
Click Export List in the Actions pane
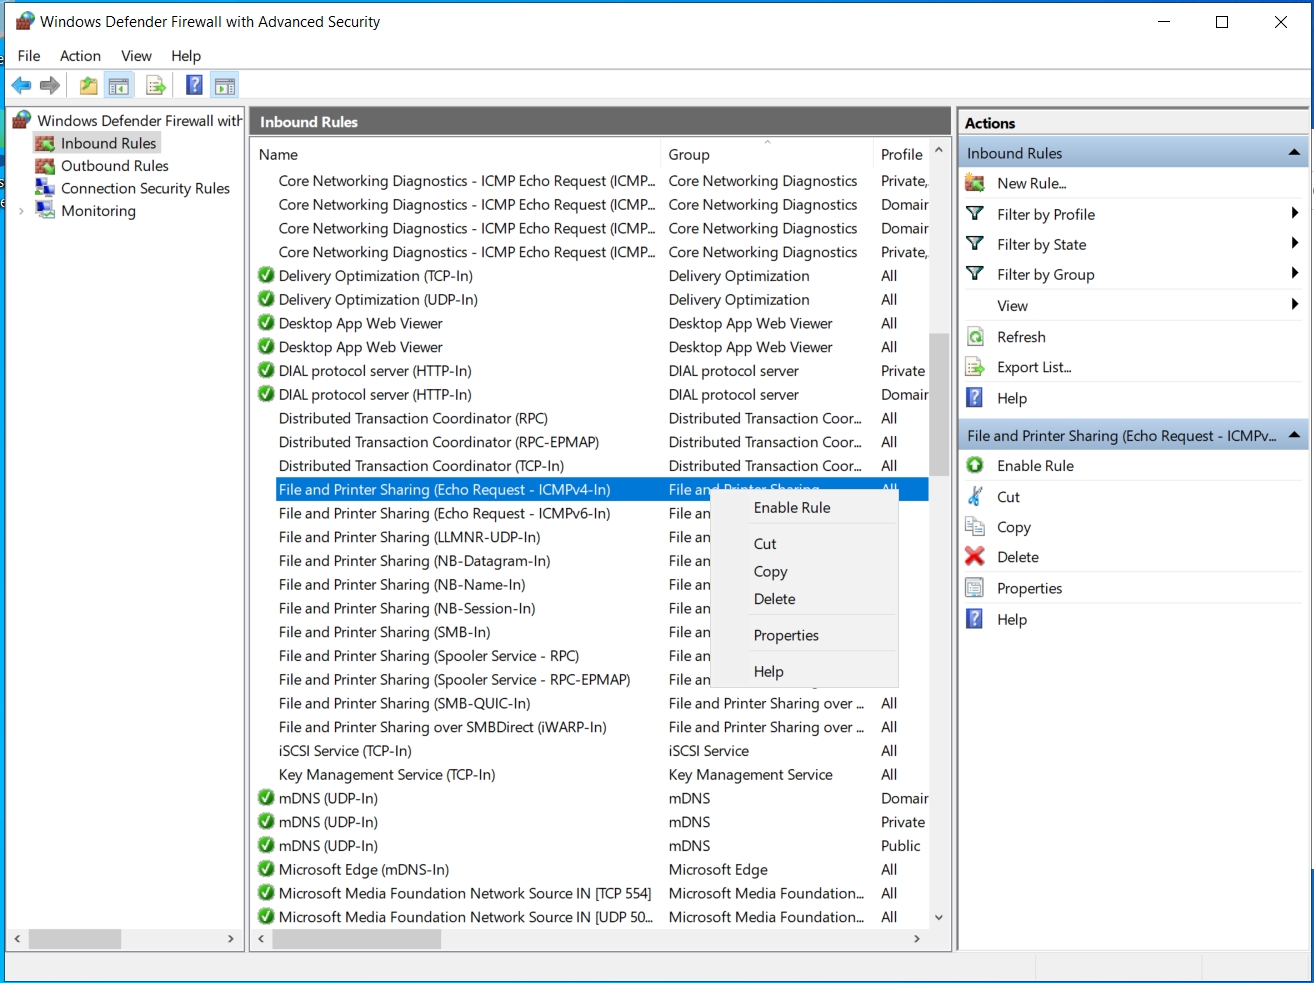pyautogui.click(x=1033, y=368)
